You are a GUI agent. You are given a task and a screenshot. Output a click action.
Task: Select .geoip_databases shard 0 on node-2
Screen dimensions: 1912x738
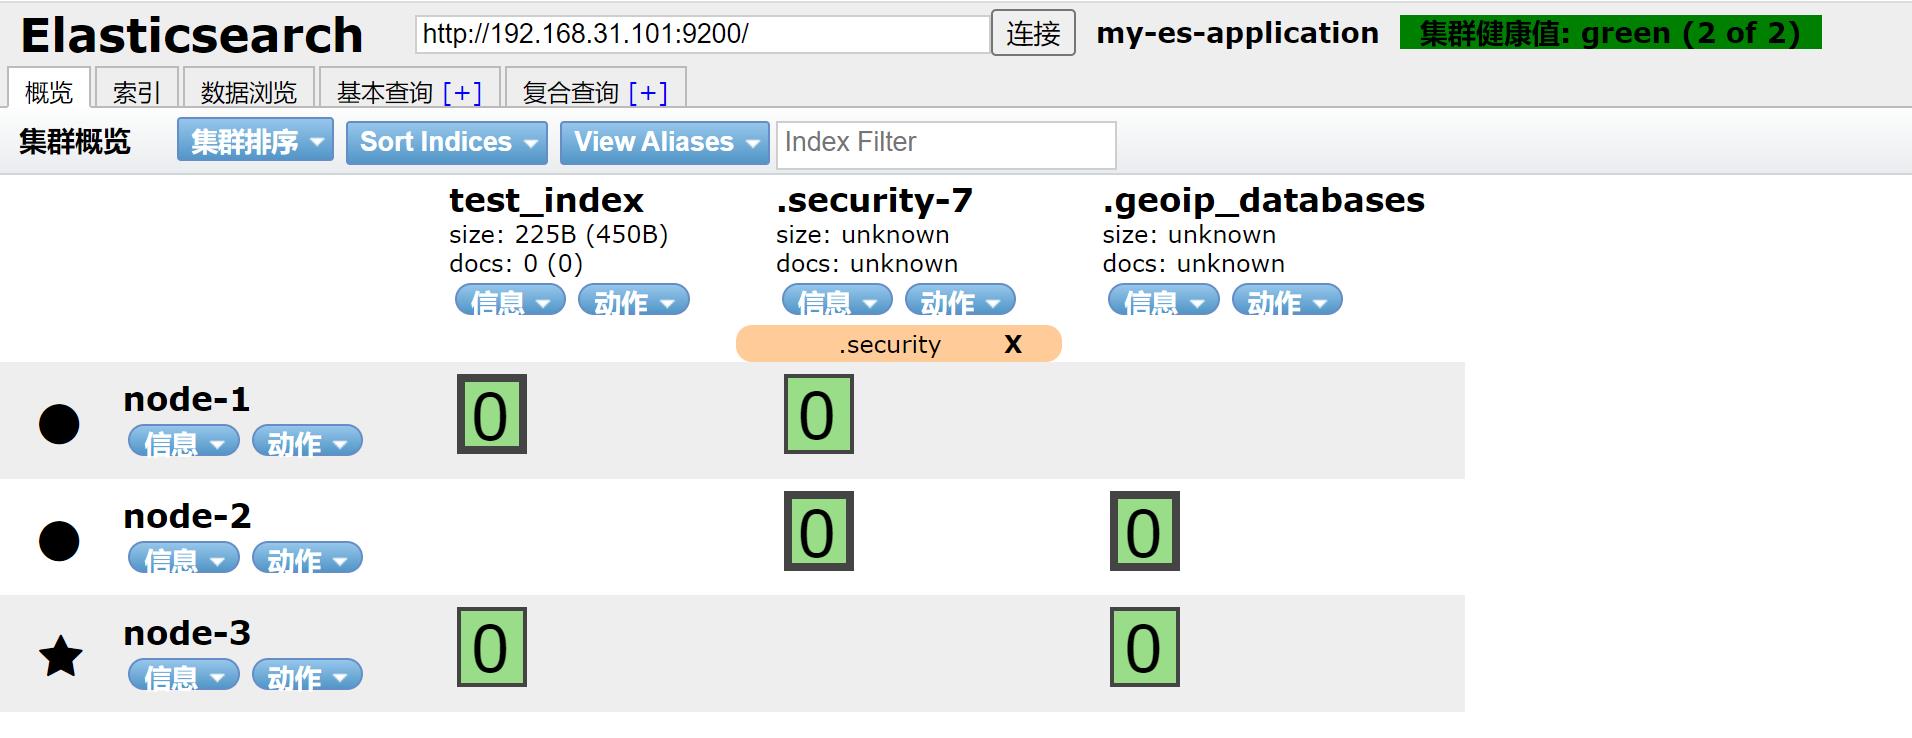point(1145,531)
